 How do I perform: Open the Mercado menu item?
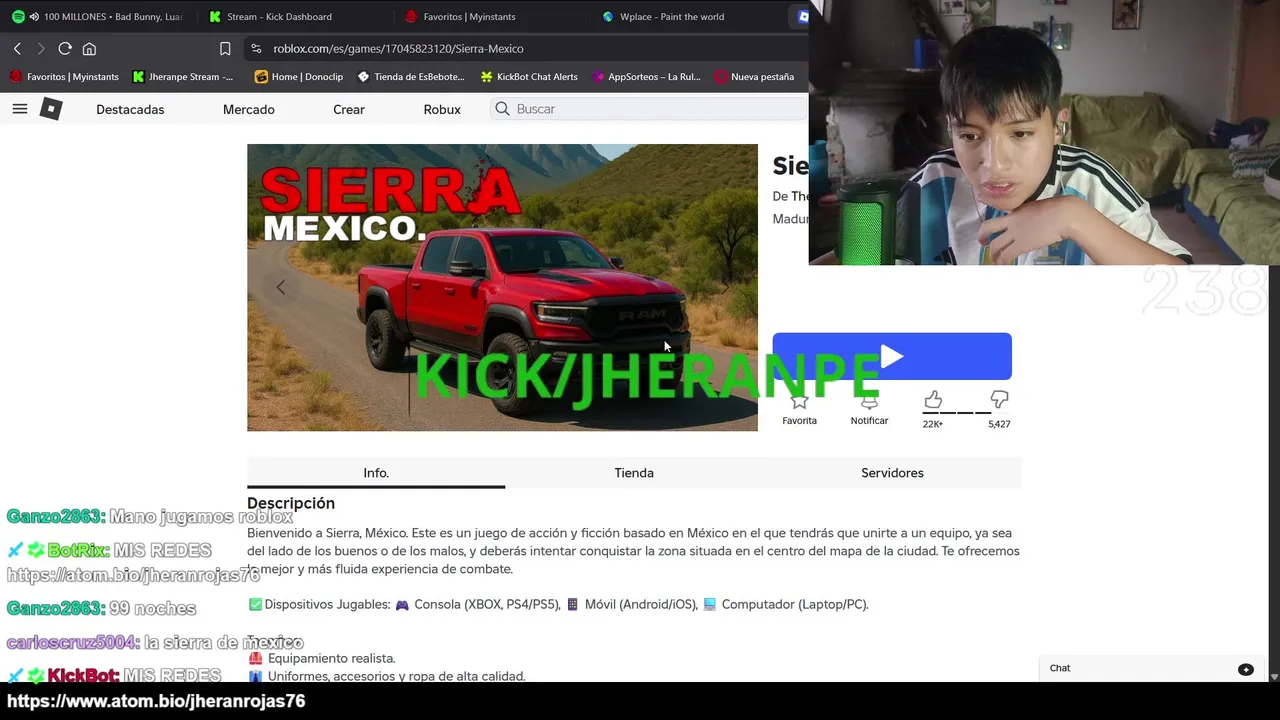coord(248,109)
